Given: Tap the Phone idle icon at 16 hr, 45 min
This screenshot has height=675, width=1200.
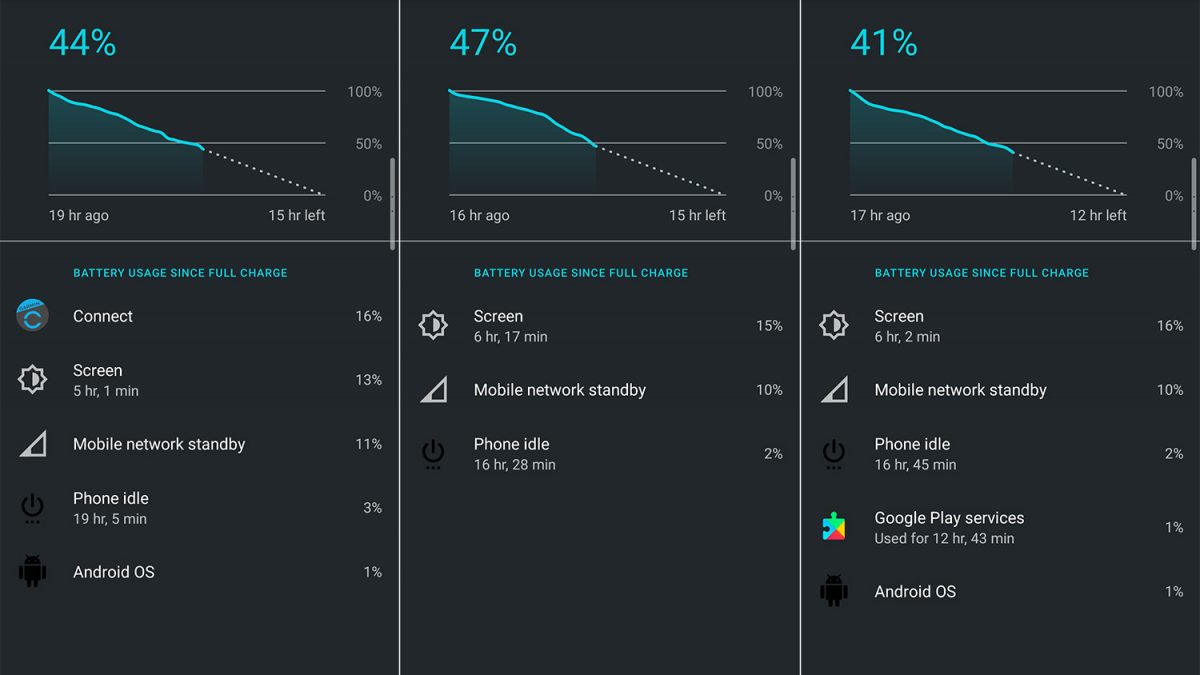Looking at the screenshot, I should (834, 454).
